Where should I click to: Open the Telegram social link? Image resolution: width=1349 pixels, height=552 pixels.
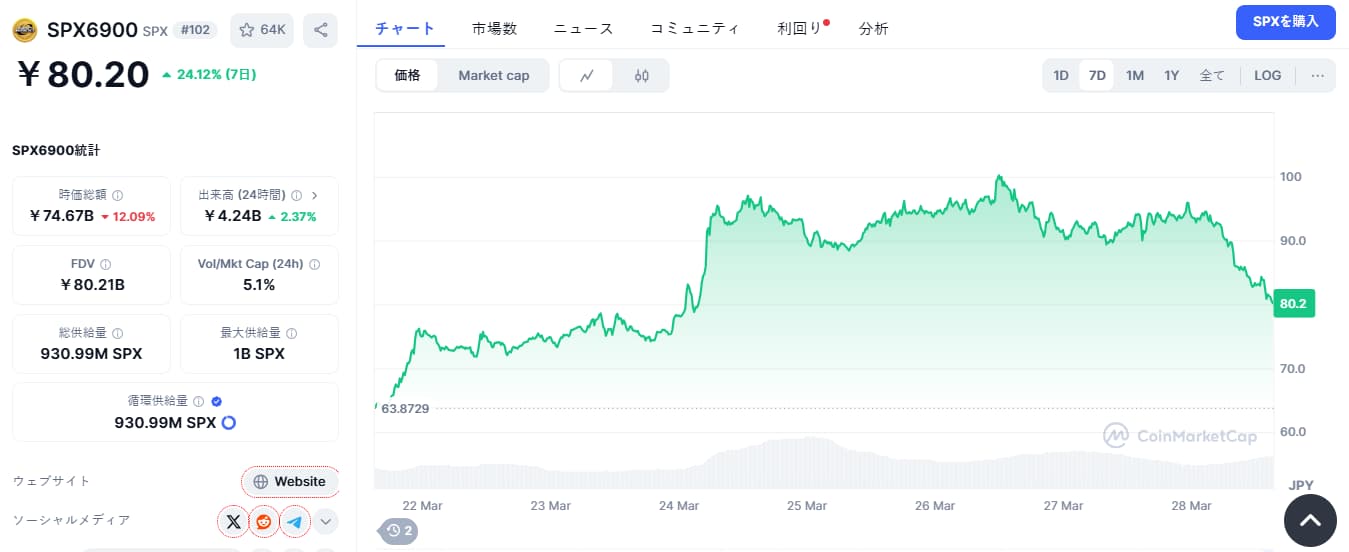point(294,521)
